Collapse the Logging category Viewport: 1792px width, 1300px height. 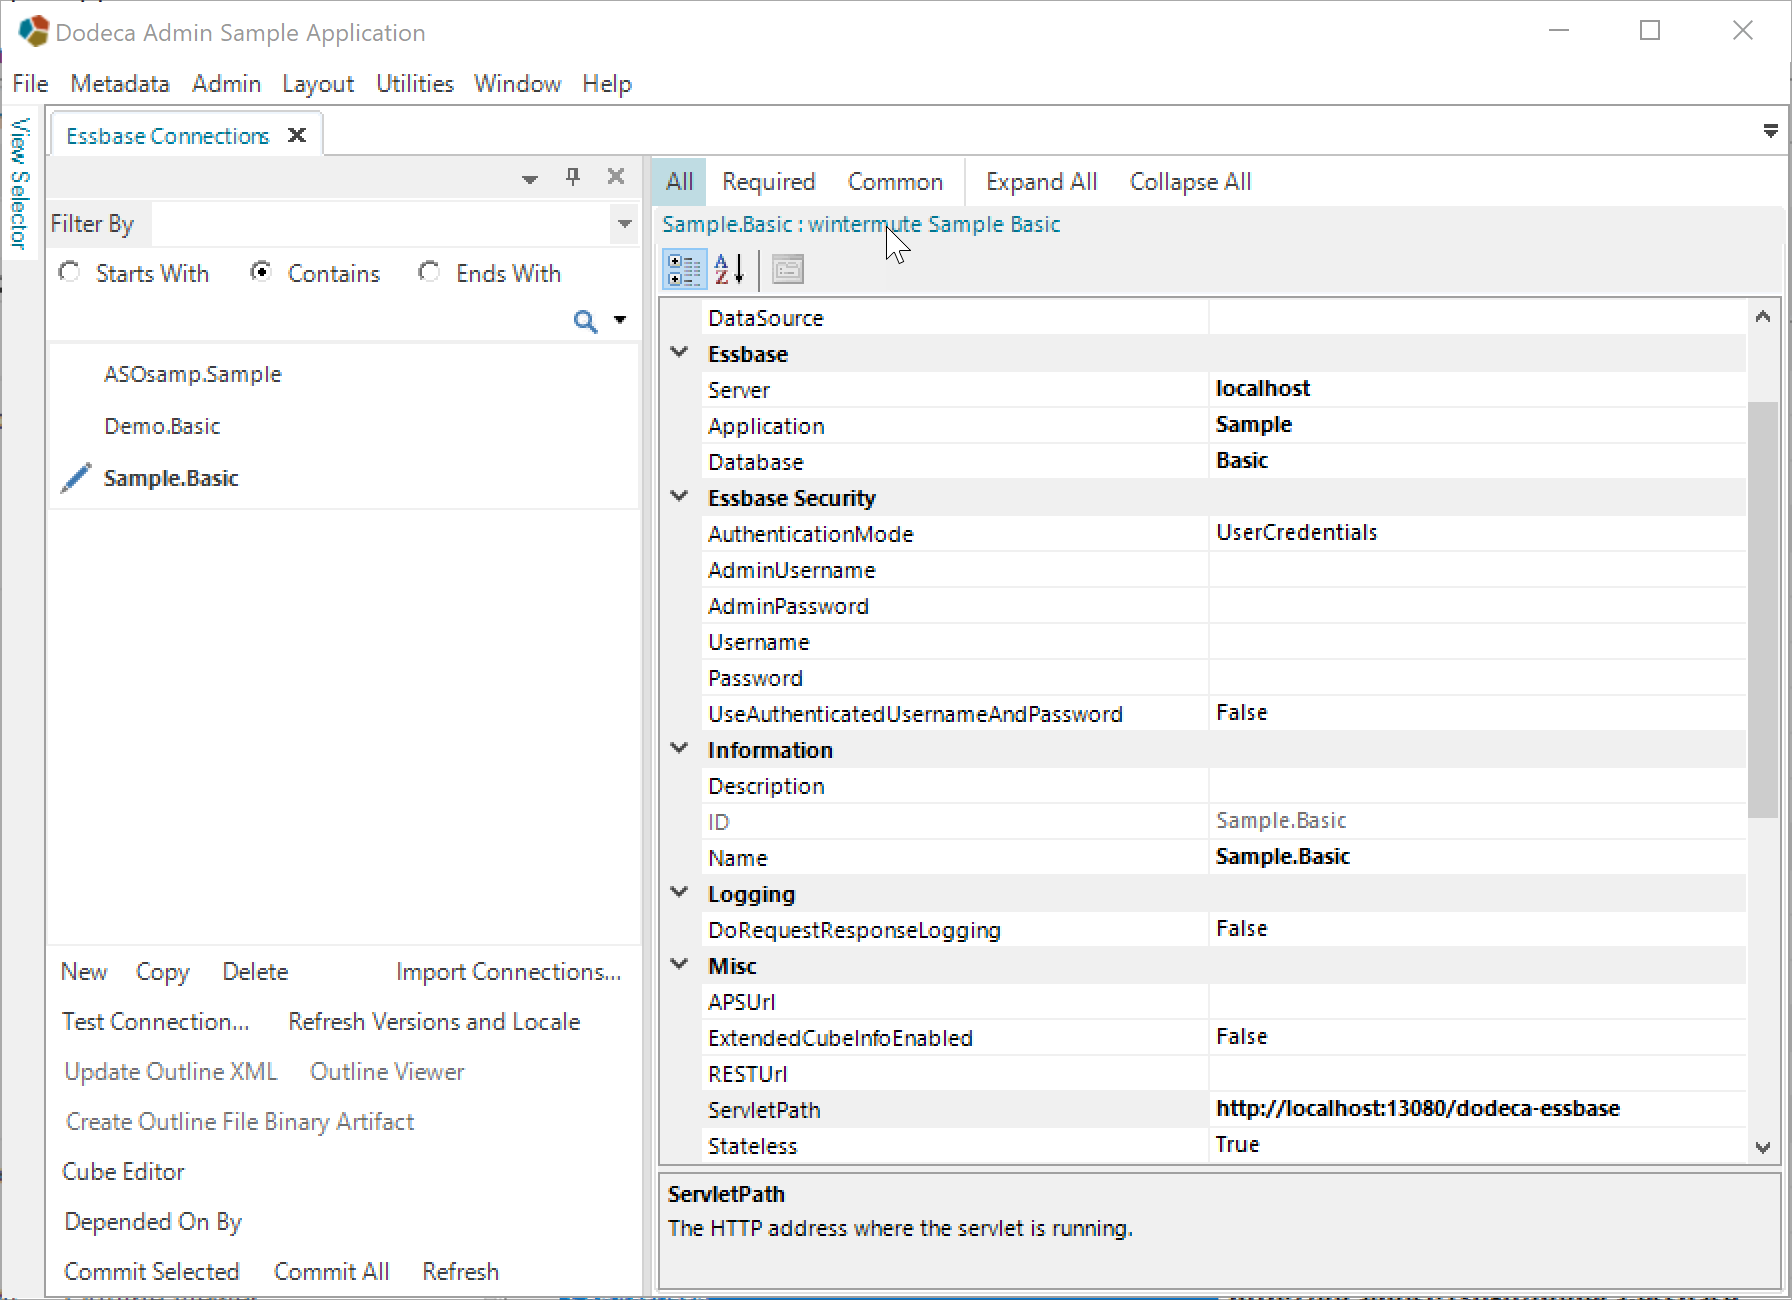point(679,893)
